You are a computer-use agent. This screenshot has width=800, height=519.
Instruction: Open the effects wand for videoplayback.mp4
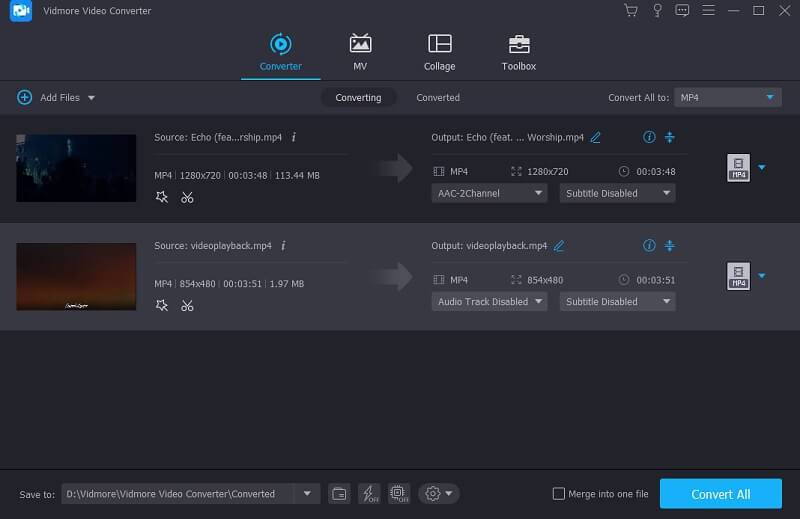[x=162, y=305]
